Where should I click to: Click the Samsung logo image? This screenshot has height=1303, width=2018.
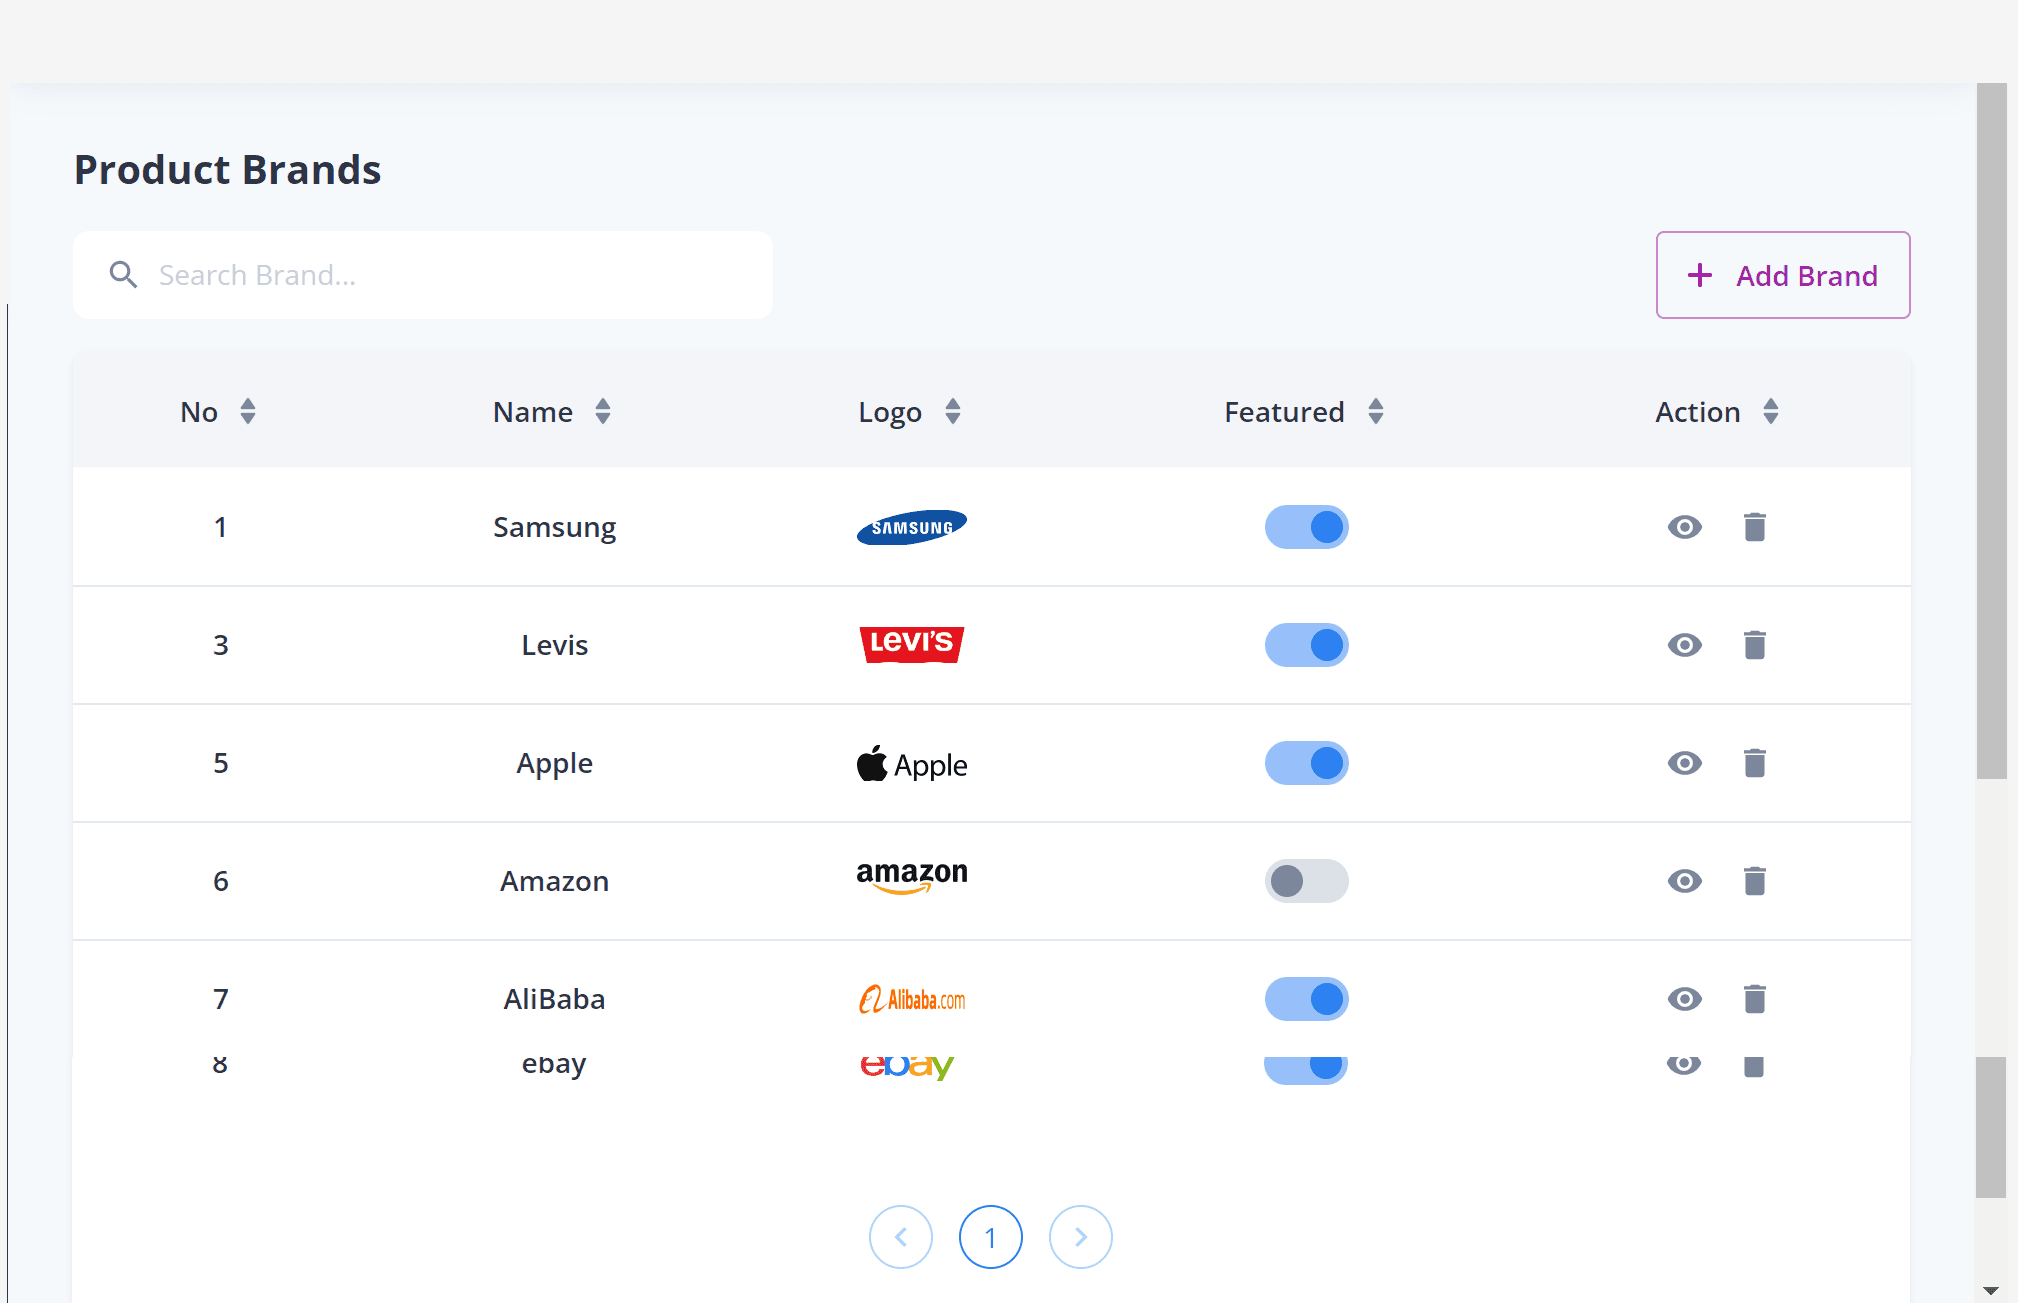click(x=912, y=527)
